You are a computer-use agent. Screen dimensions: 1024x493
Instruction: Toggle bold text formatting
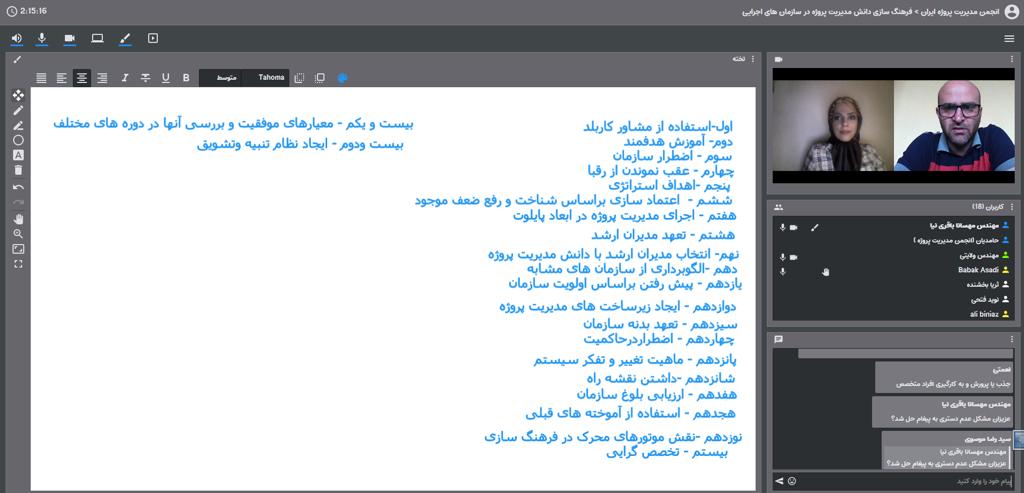tap(186, 78)
